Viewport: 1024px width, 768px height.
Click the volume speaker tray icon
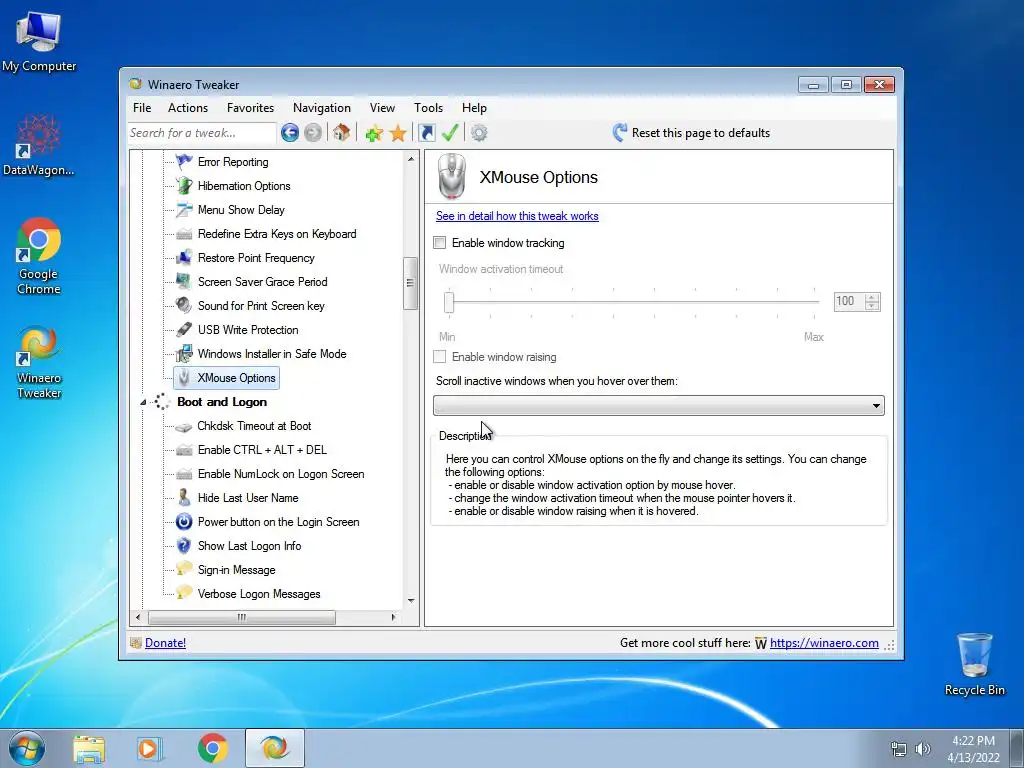(923, 749)
